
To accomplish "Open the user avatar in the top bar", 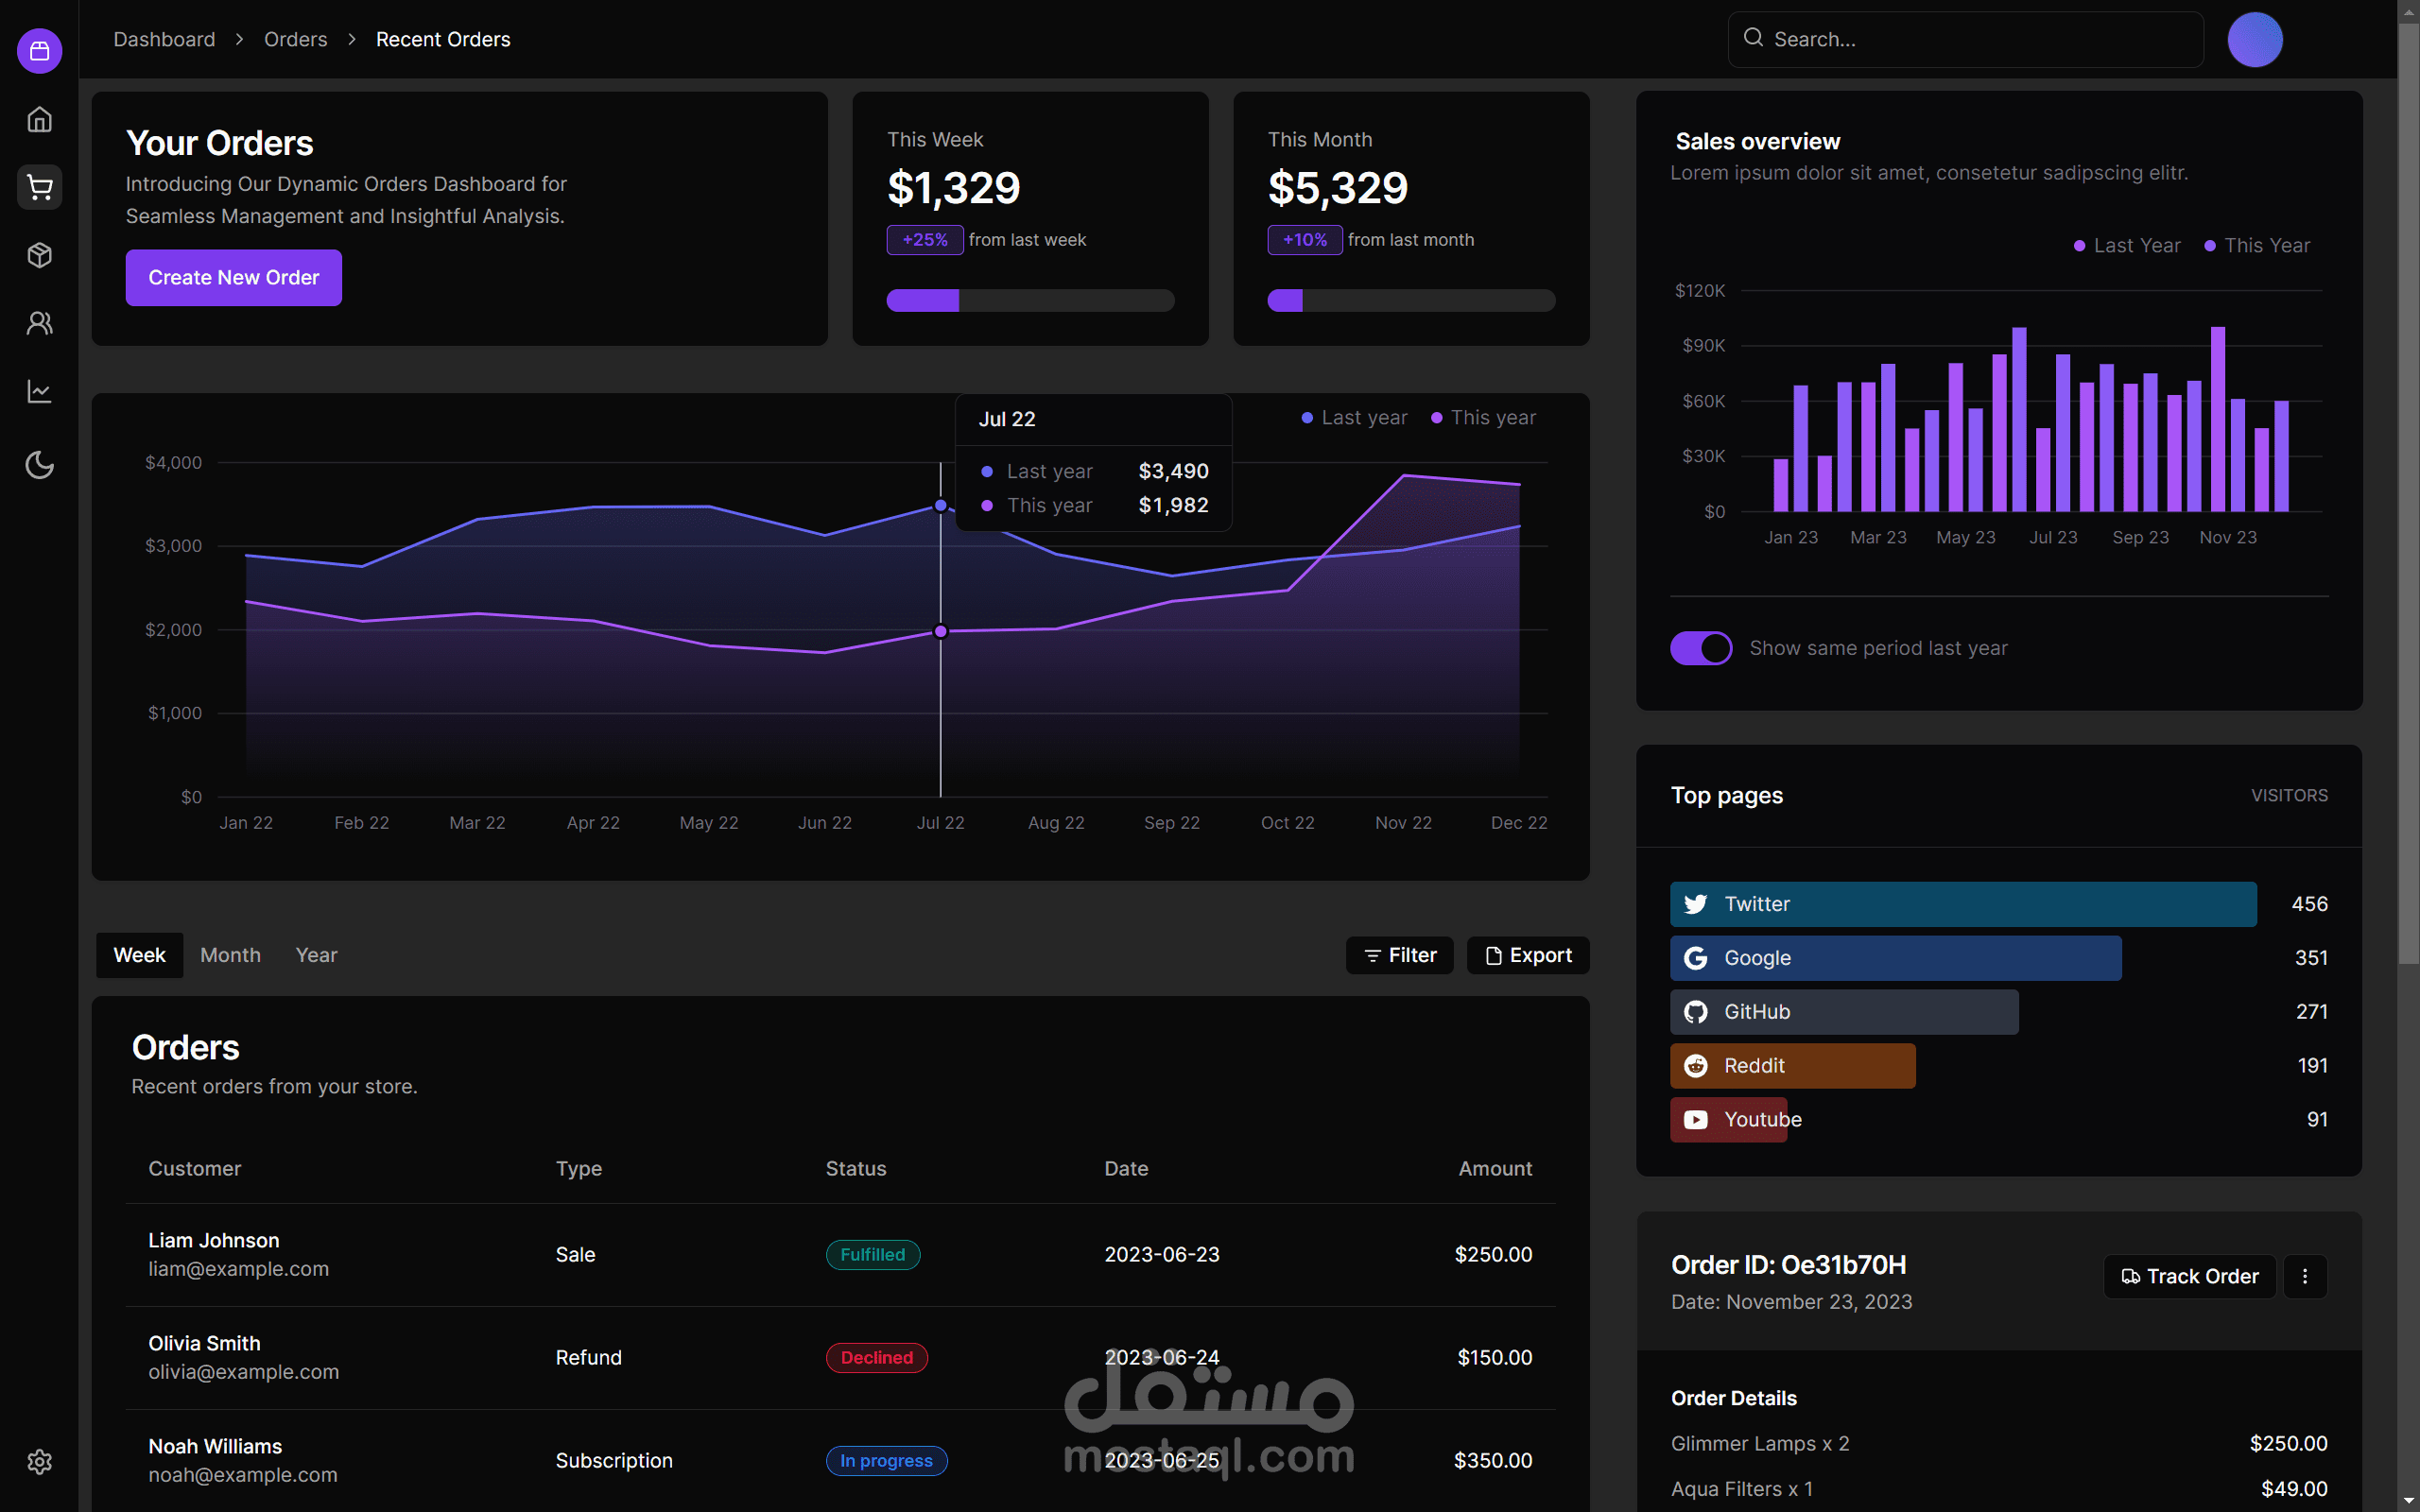I will click(2255, 40).
